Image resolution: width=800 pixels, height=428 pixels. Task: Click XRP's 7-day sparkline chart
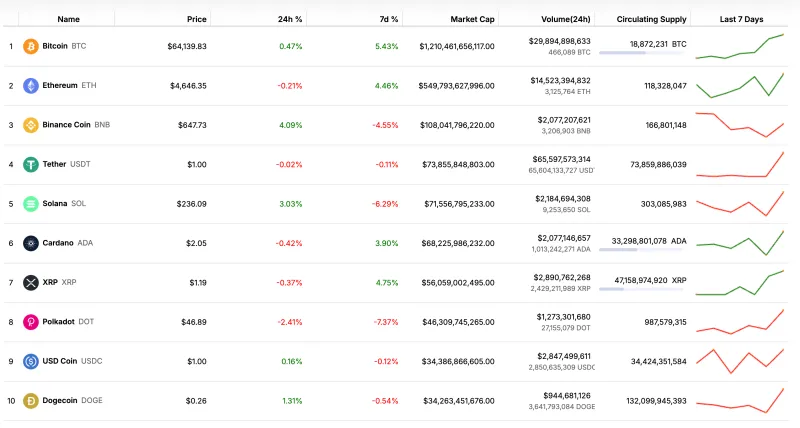(x=740, y=283)
